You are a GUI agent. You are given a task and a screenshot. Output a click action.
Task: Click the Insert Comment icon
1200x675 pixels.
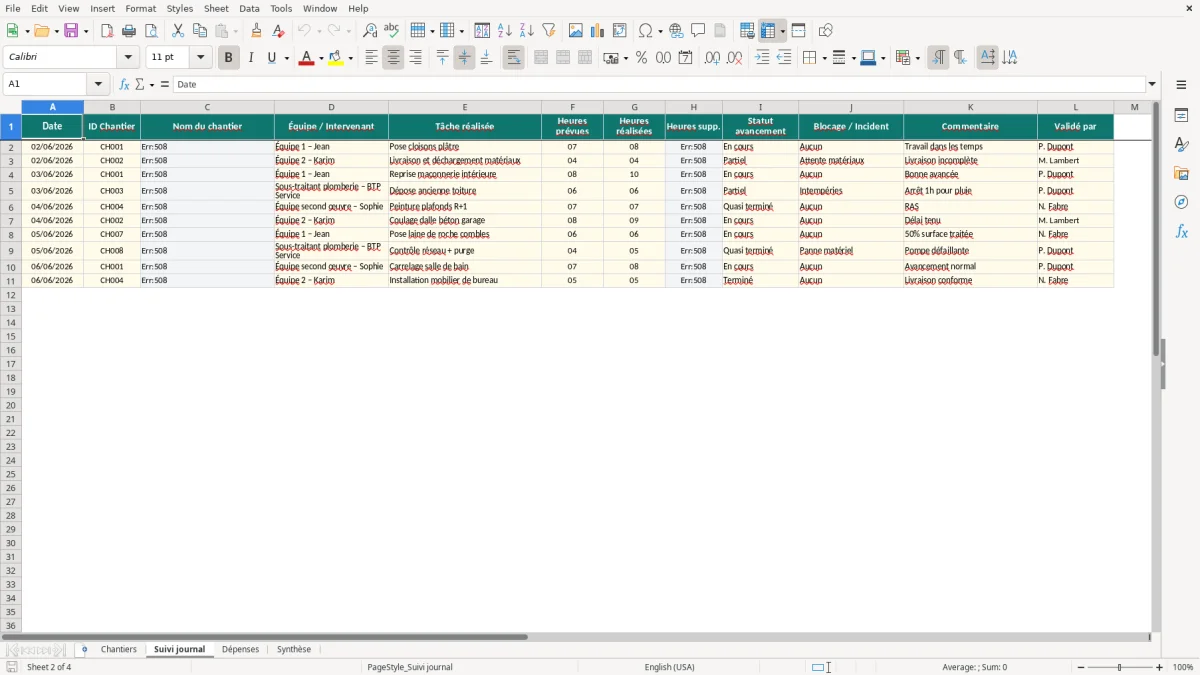point(698,31)
